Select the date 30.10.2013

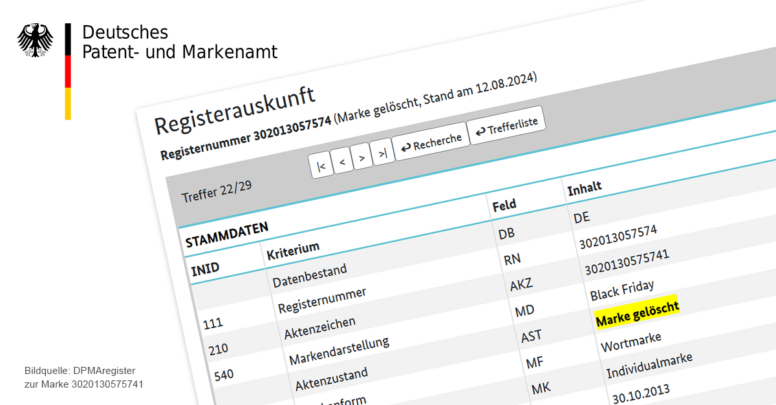pyautogui.click(x=641, y=394)
